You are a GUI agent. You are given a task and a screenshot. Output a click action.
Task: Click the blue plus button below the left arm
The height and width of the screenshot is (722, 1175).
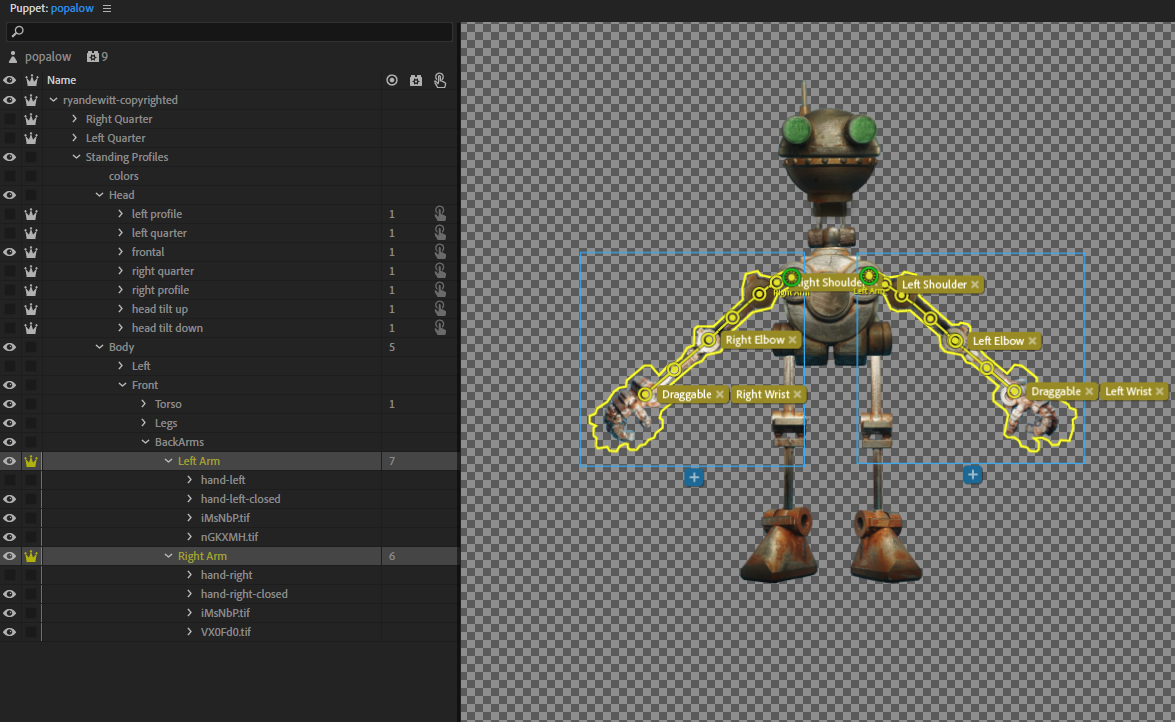[973, 475]
